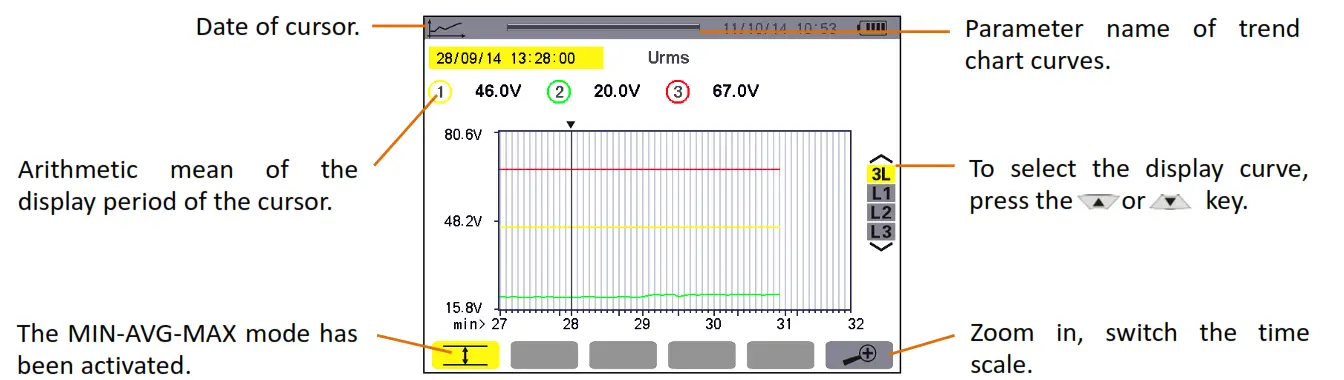The width and height of the screenshot is (1344, 380).
Task: Click the 30 minute label on time axis
Action: [713, 325]
